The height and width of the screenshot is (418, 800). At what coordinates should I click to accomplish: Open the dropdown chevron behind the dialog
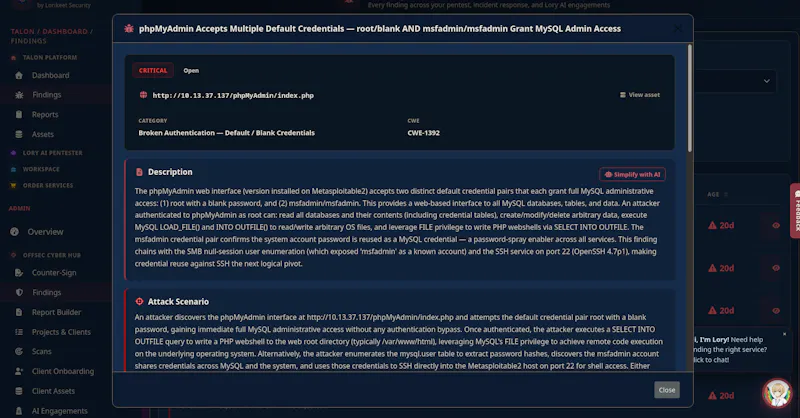coord(766,81)
